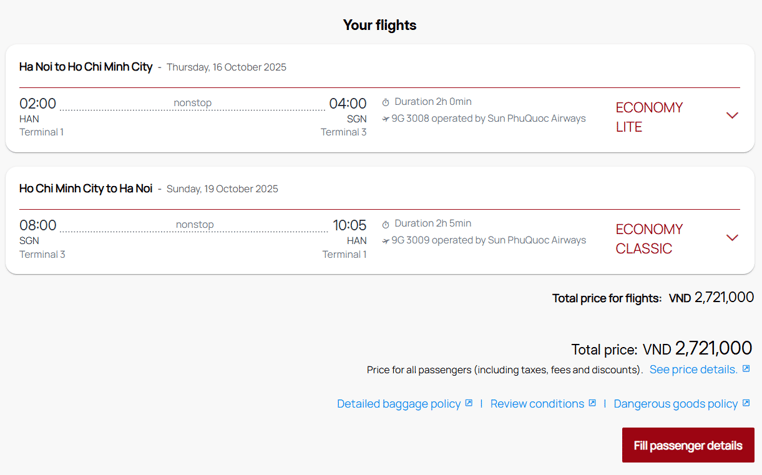
Task: Open the Dangerous goods policy link
Action: tap(675, 404)
